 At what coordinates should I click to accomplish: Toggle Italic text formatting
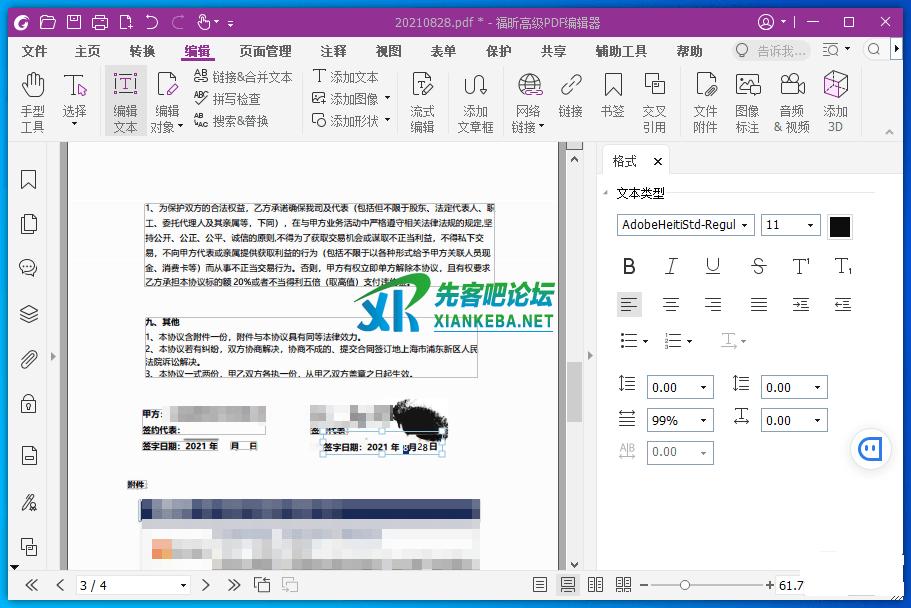click(671, 266)
